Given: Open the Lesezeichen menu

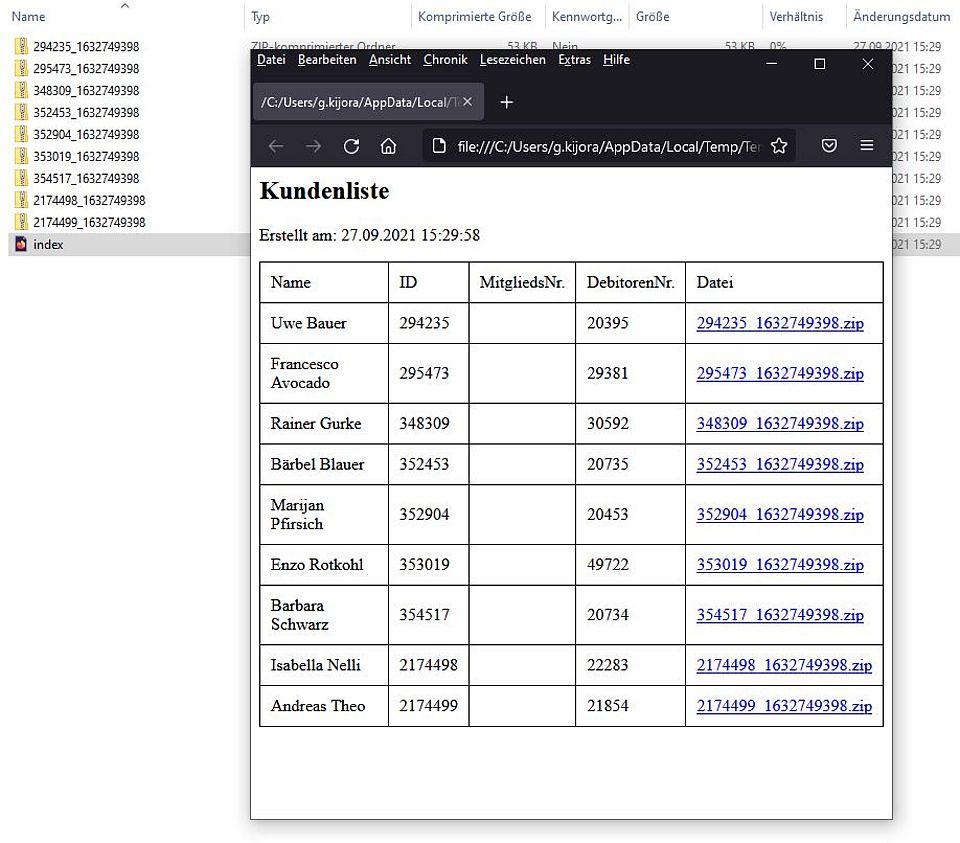Looking at the screenshot, I should pyautogui.click(x=512, y=60).
